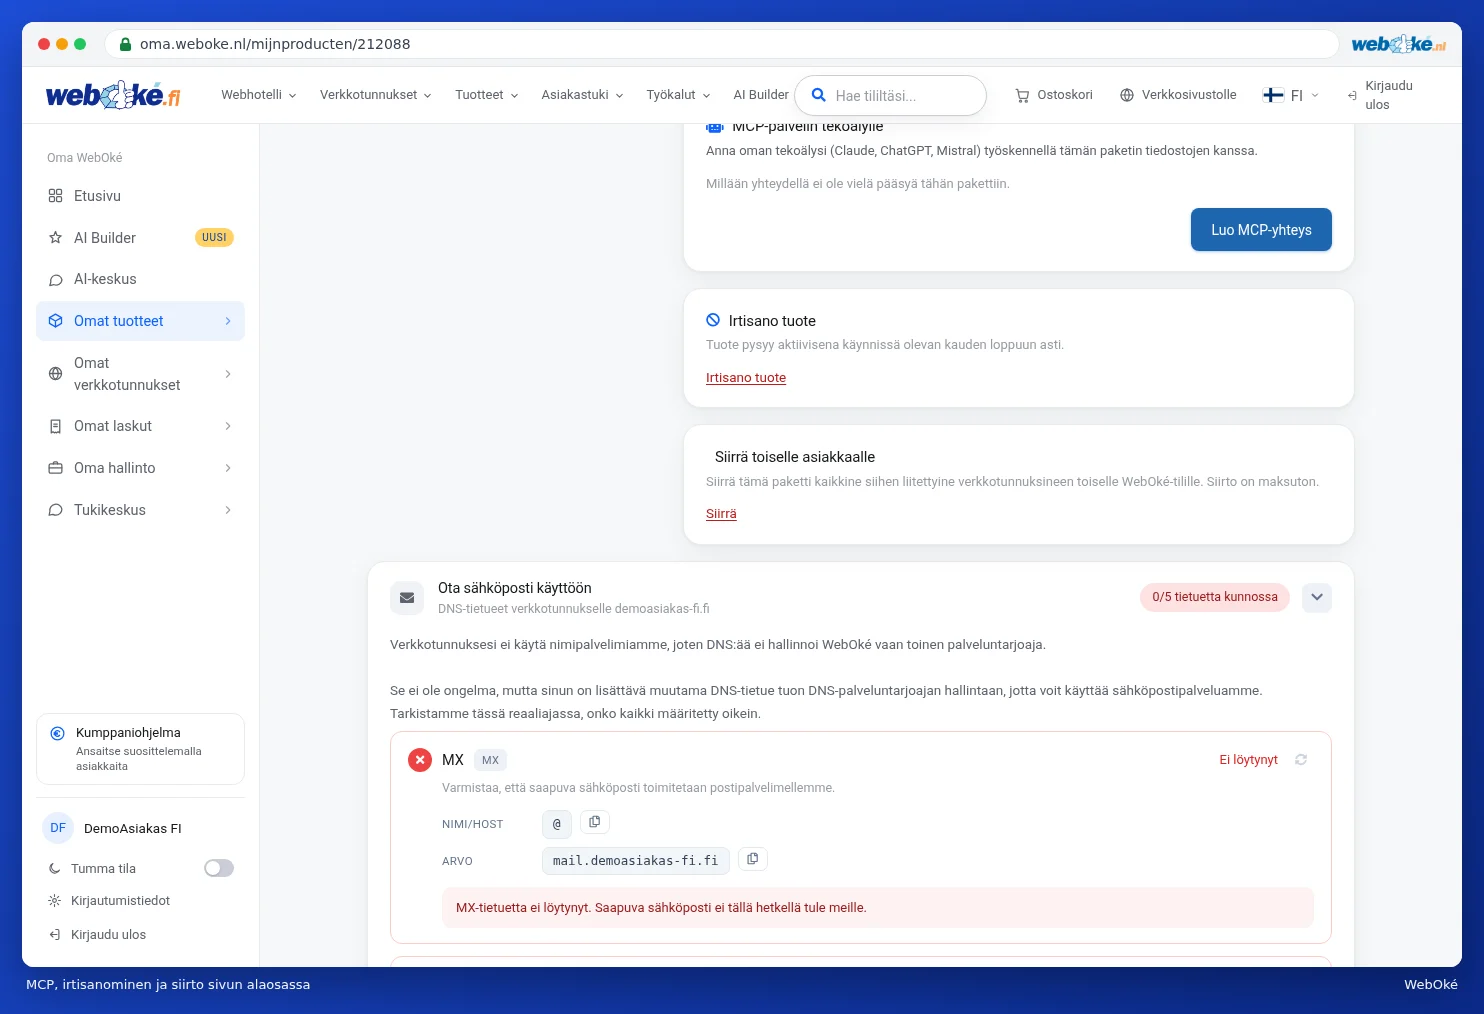
Task: Click the Siirrä link
Action: coord(721,514)
